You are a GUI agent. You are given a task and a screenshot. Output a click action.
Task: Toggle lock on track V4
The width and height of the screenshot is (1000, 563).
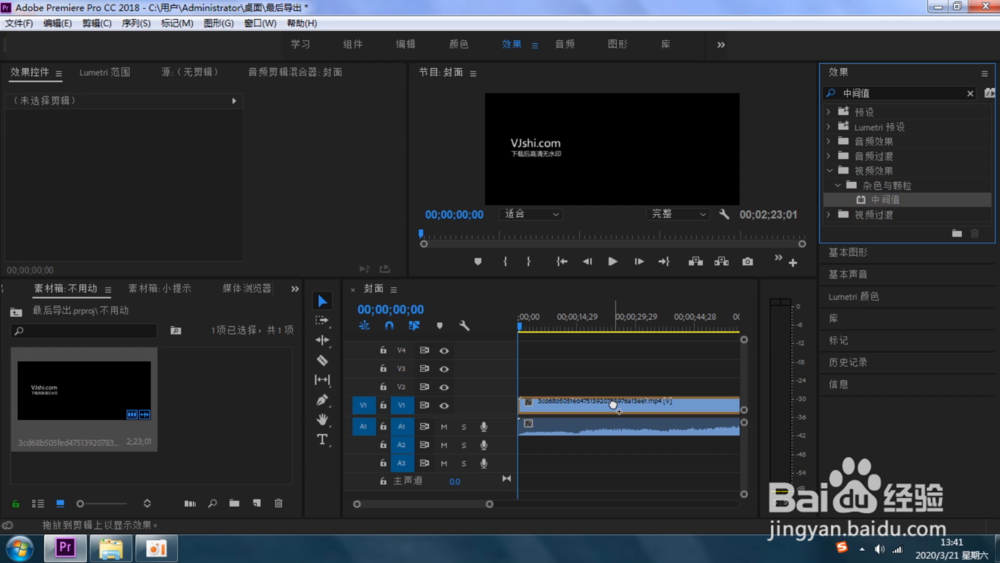tap(383, 350)
